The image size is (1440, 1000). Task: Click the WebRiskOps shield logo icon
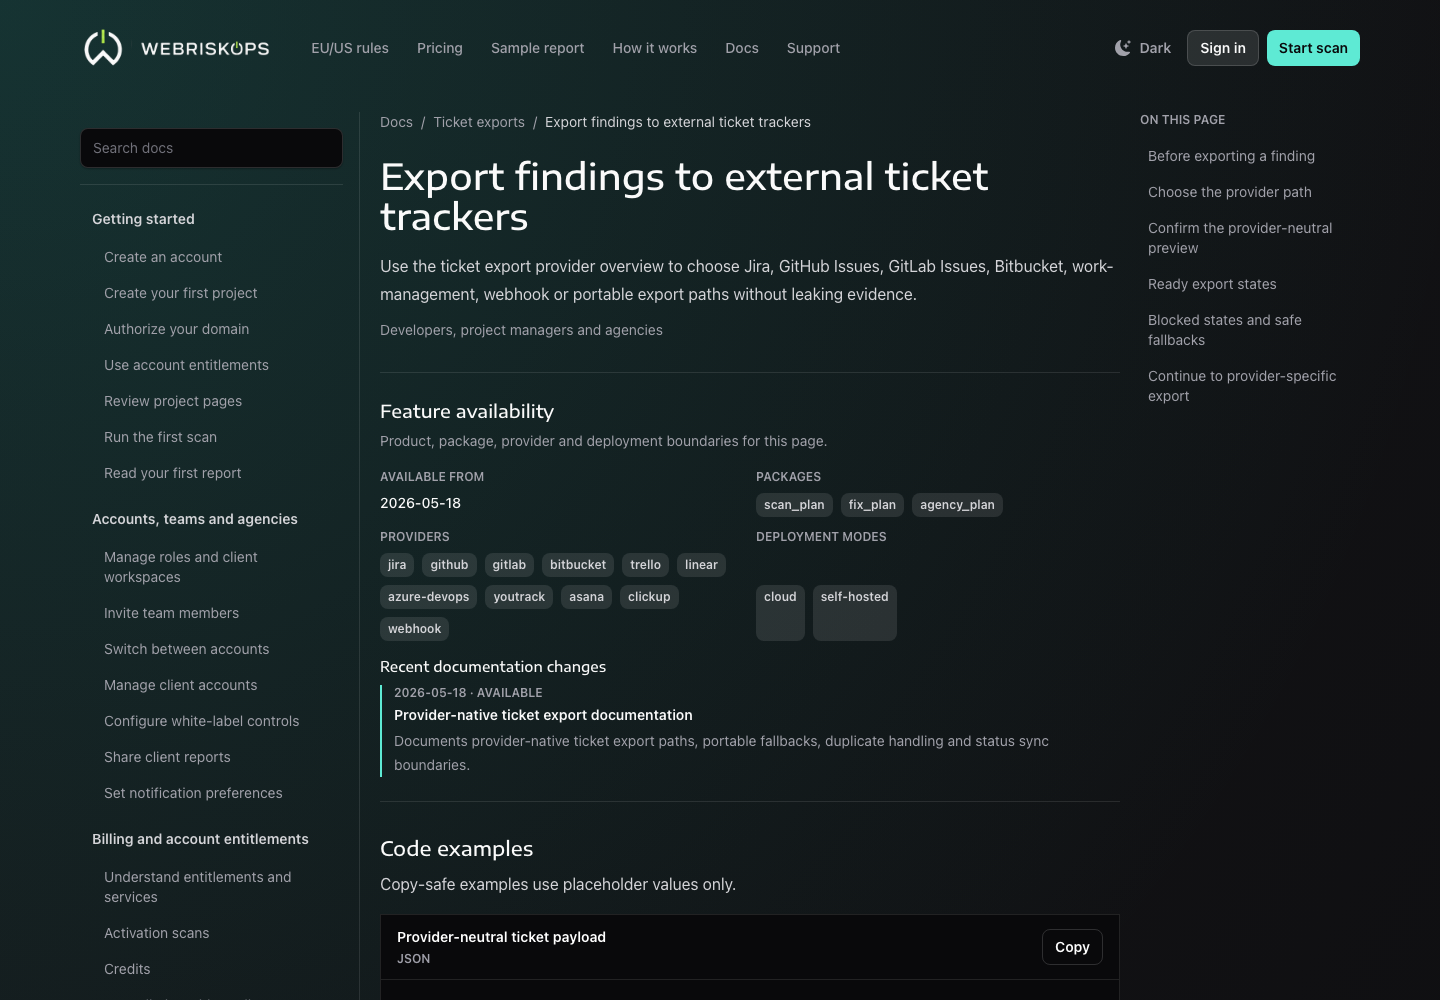(103, 48)
